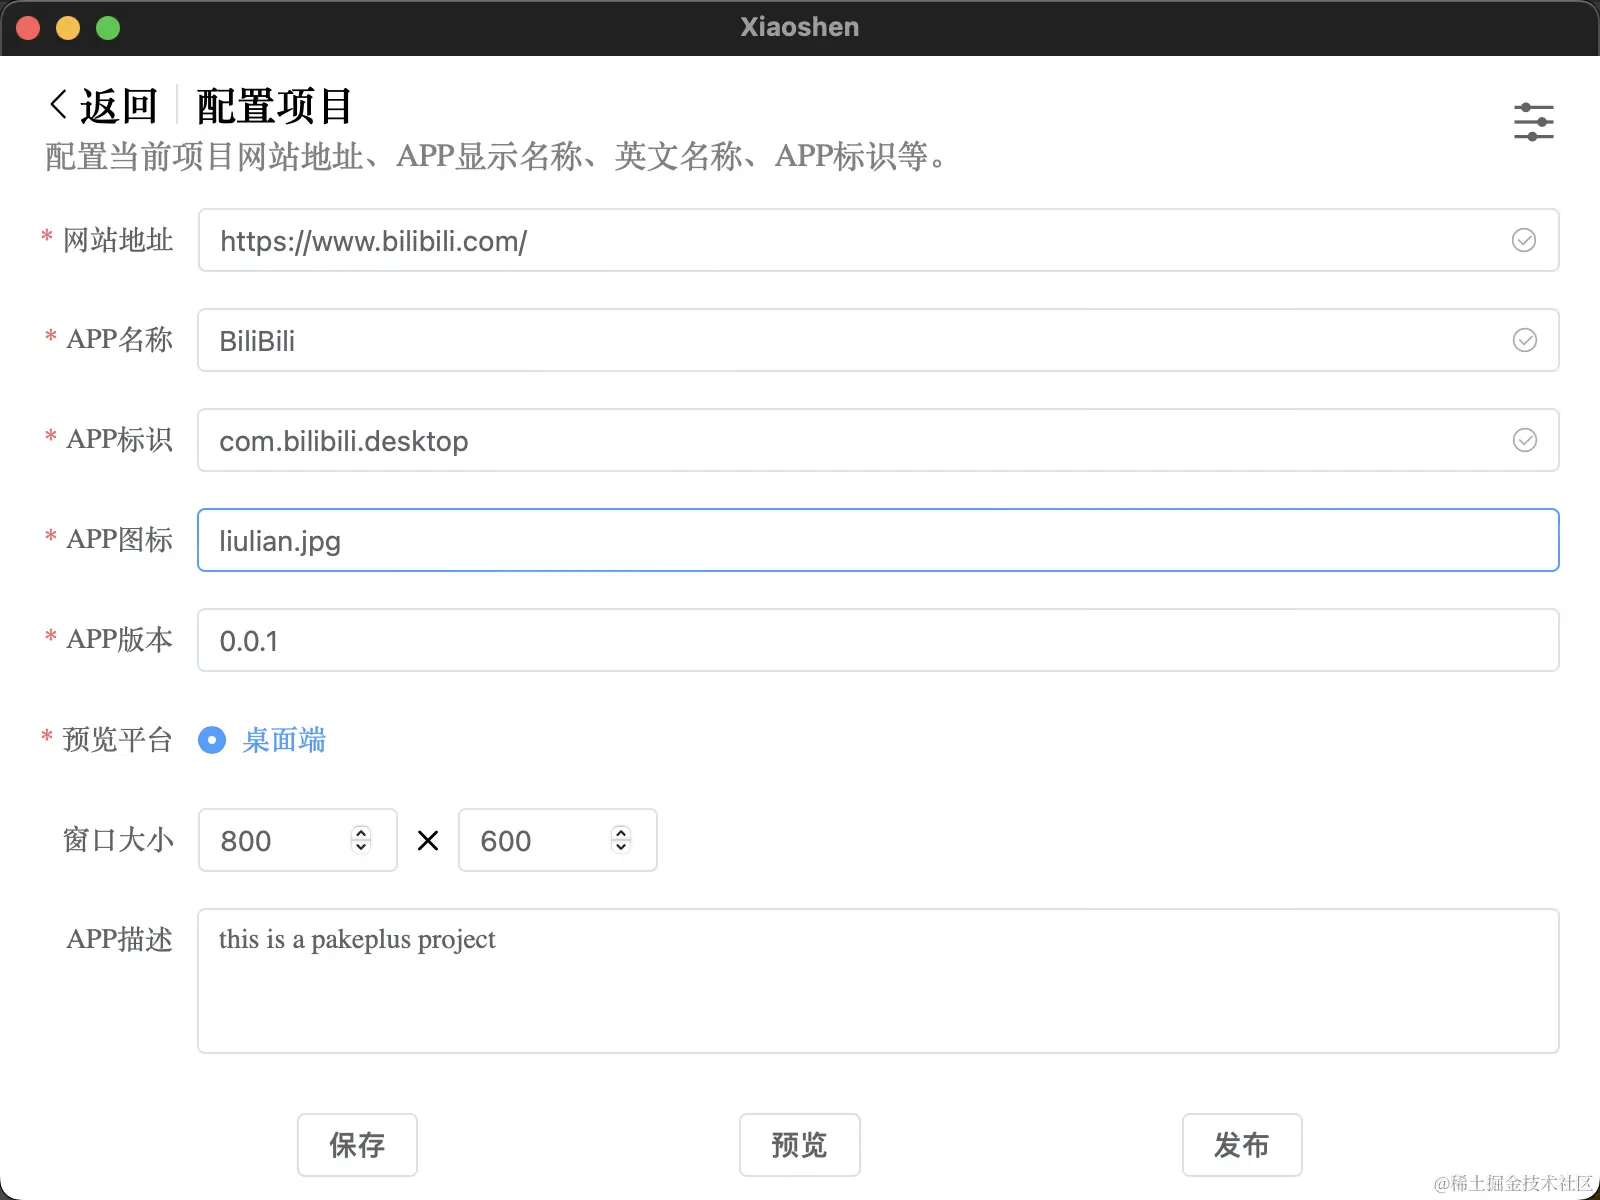This screenshot has height=1200, width=1600.
Task: Click the 窗口大小 field label
Action: (118, 840)
